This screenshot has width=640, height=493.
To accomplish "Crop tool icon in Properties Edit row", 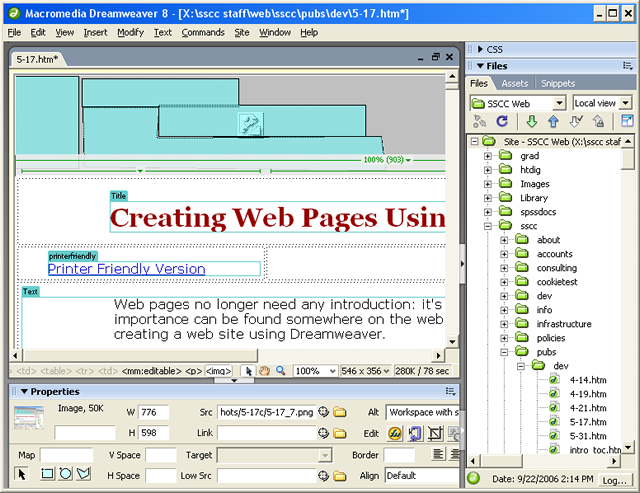I will point(436,433).
